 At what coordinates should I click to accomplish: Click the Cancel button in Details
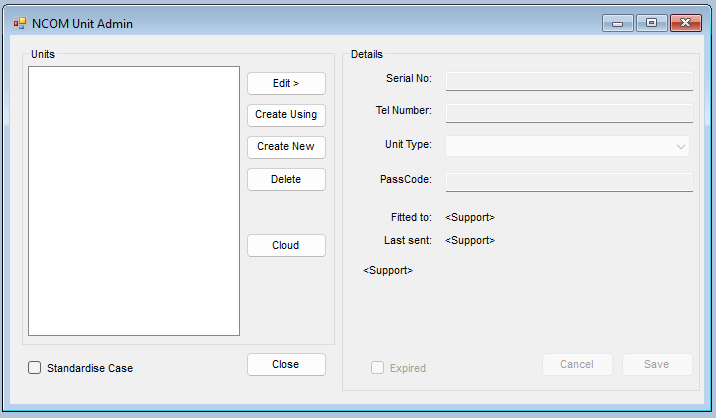[x=577, y=365]
